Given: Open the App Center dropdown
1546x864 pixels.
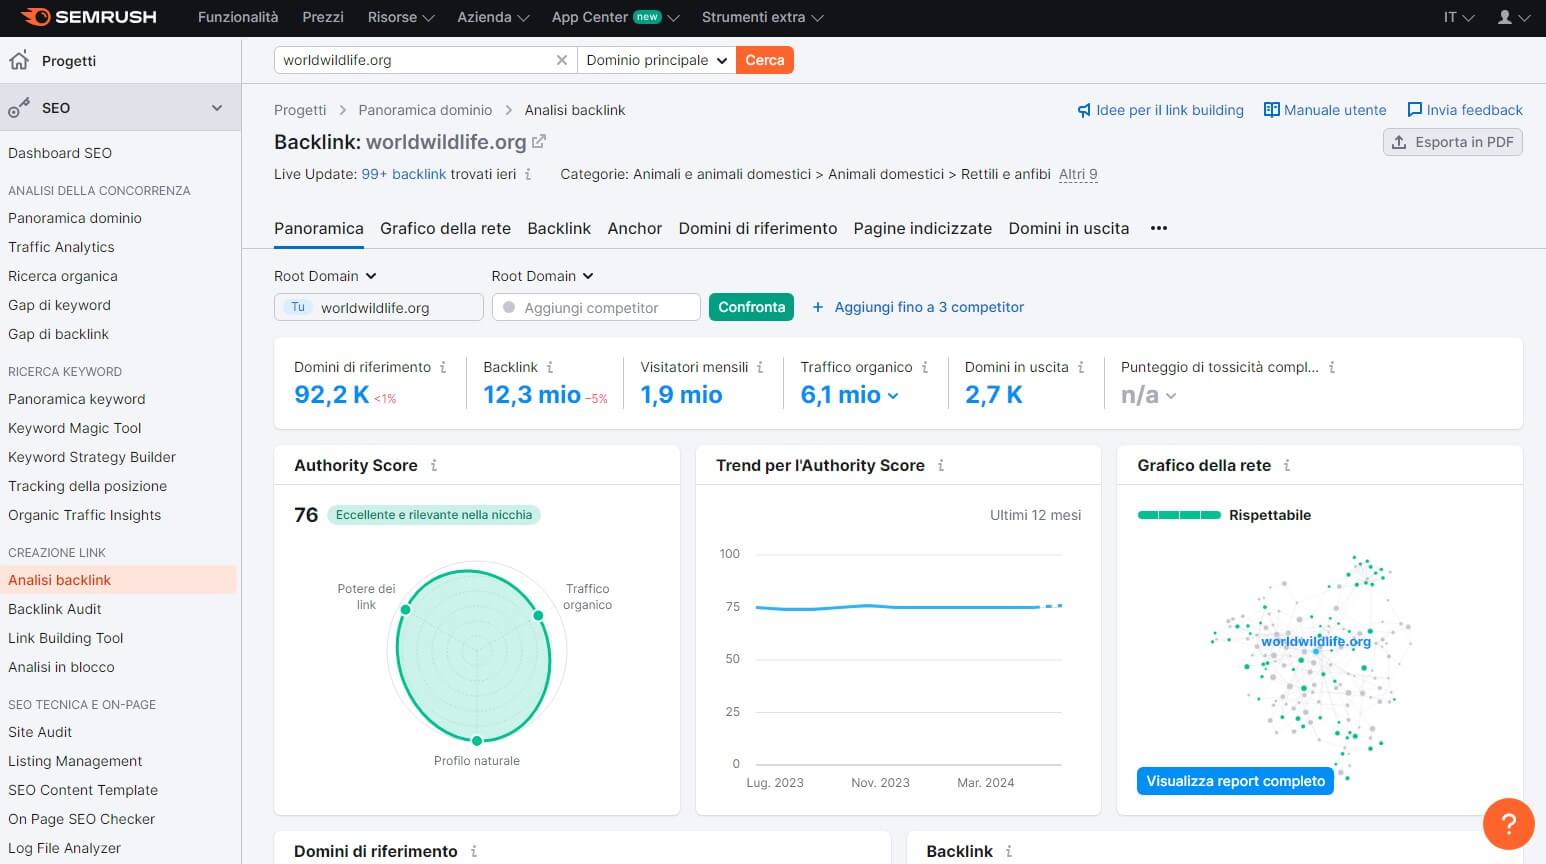Looking at the screenshot, I should (x=615, y=17).
